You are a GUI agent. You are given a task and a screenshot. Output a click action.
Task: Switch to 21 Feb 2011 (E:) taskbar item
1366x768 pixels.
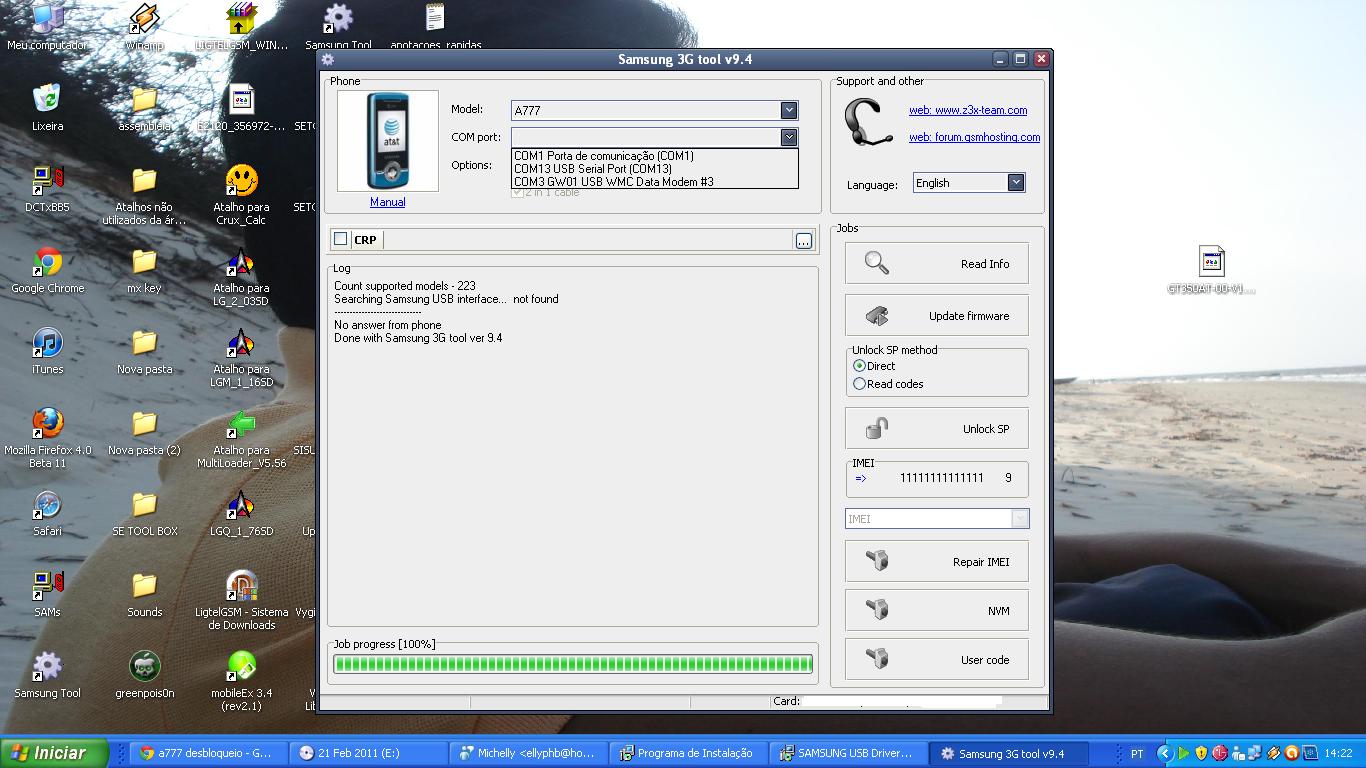point(368,753)
